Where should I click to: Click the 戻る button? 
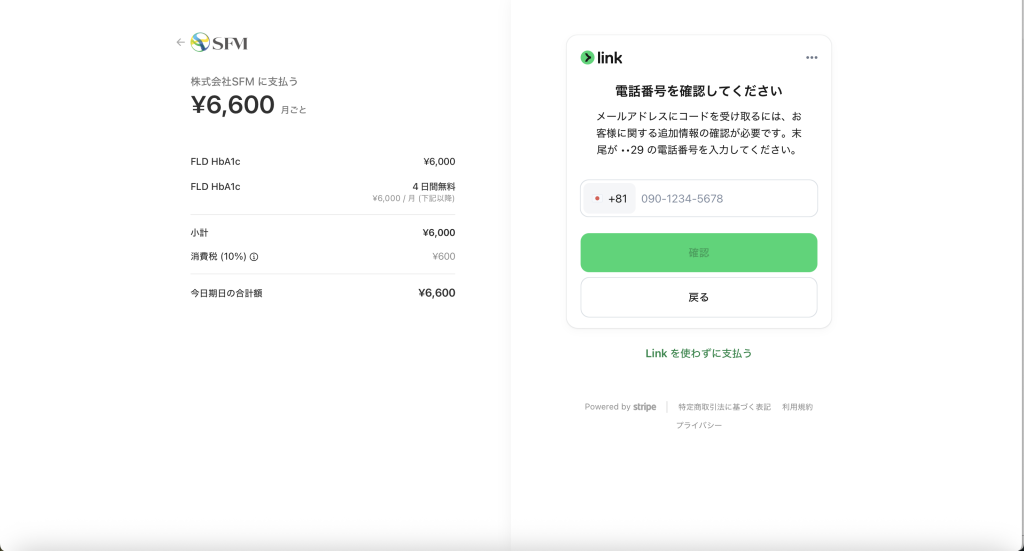click(698, 297)
